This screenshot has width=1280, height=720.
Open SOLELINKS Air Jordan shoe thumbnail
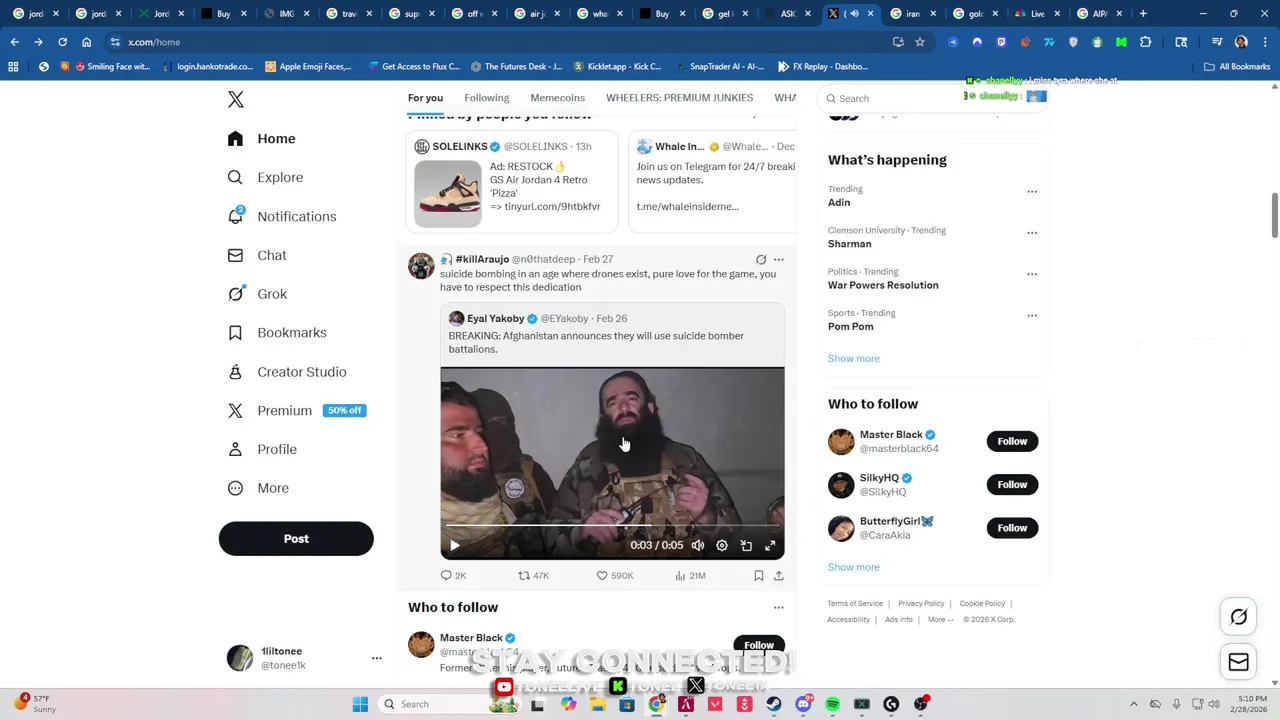tap(448, 193)
